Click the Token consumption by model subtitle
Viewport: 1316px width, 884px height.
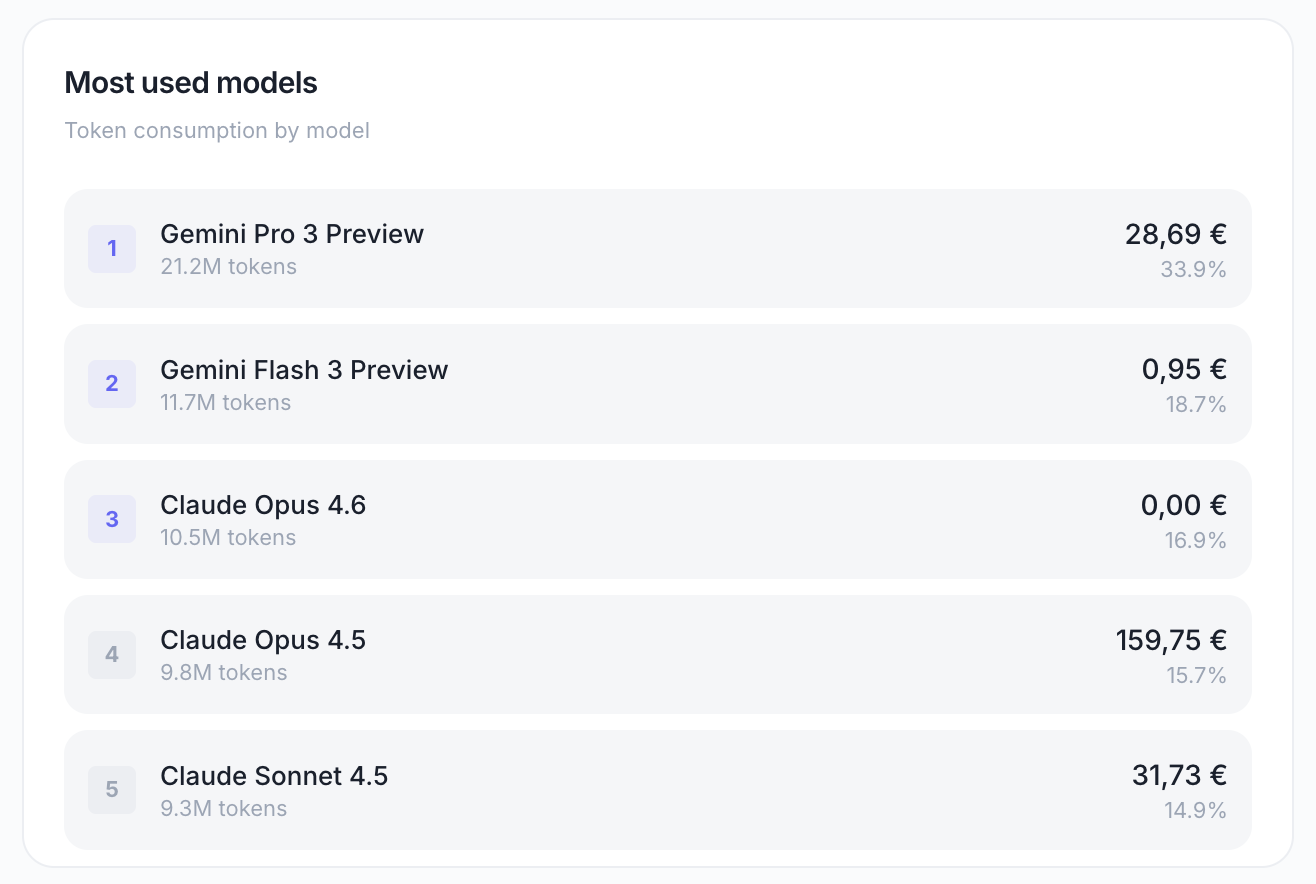[217, 131]
